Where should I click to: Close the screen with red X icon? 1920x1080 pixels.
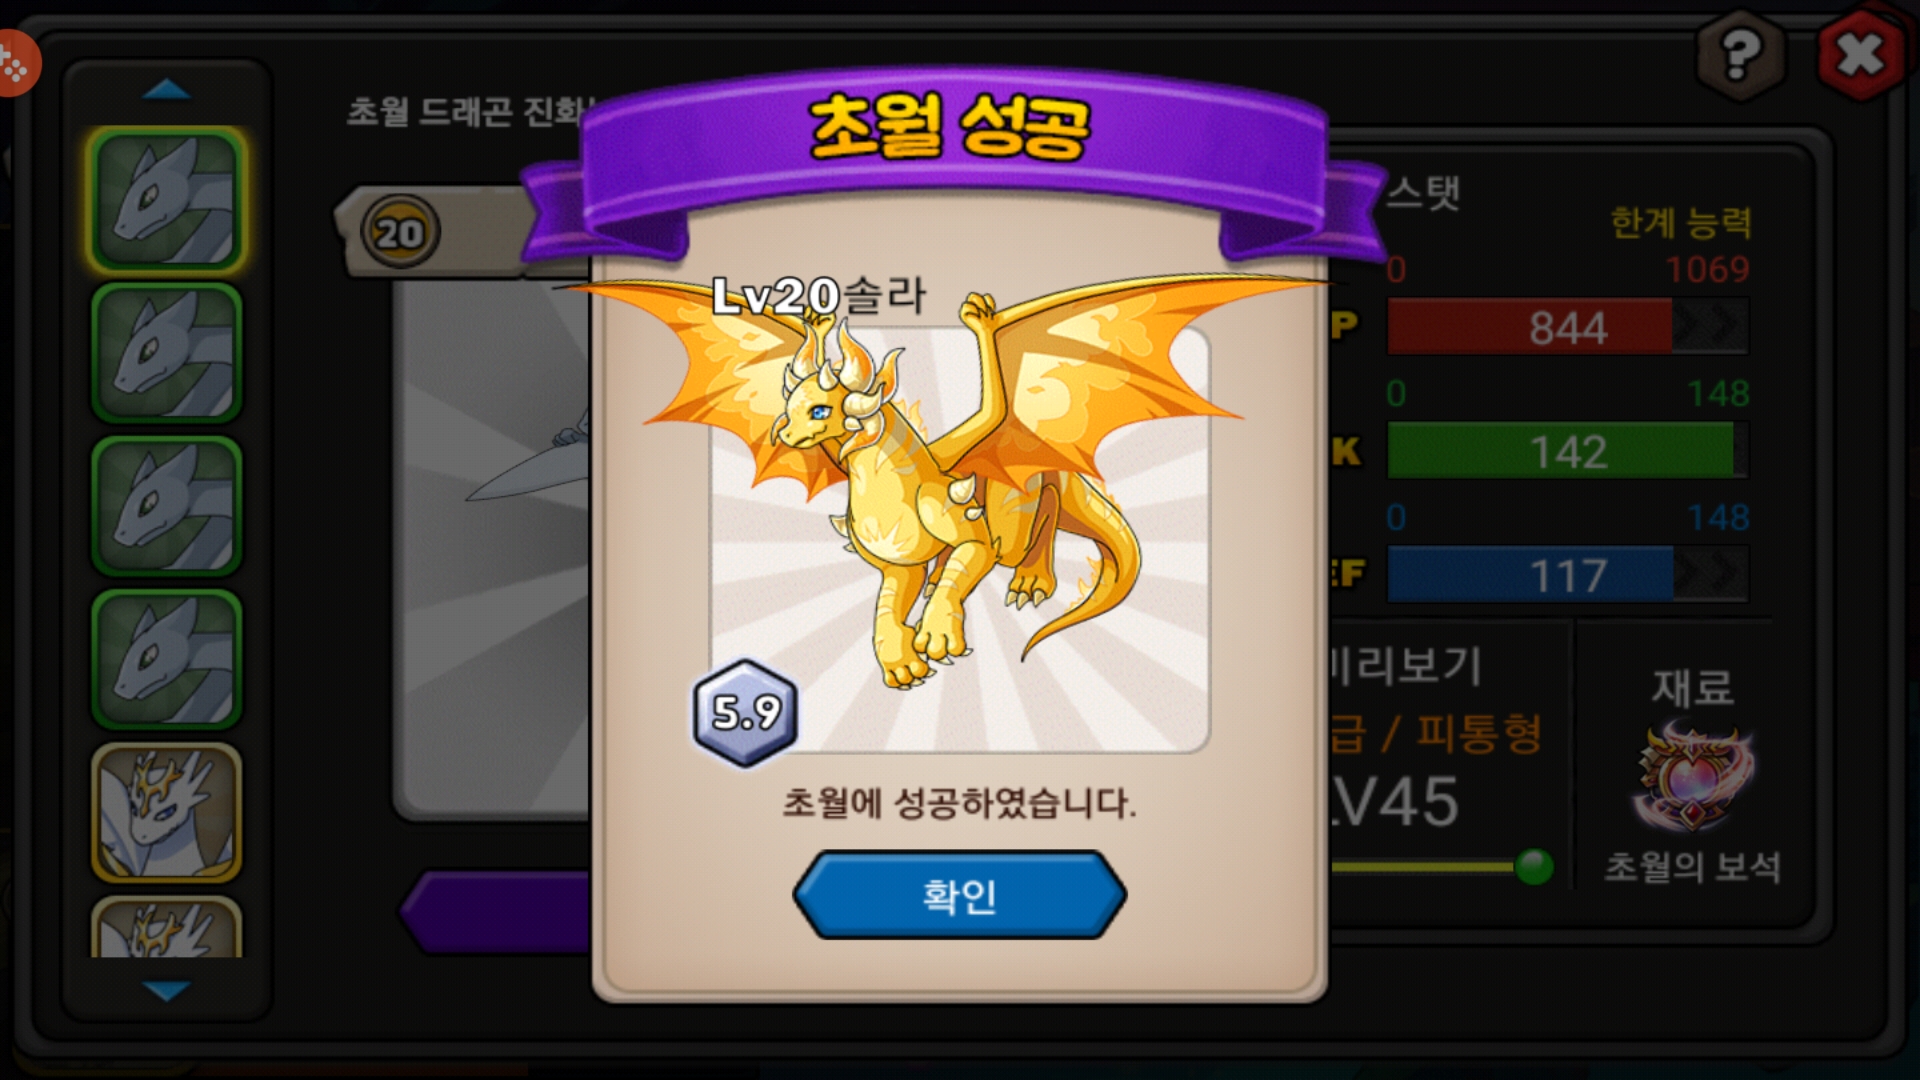coord(1860,54)
